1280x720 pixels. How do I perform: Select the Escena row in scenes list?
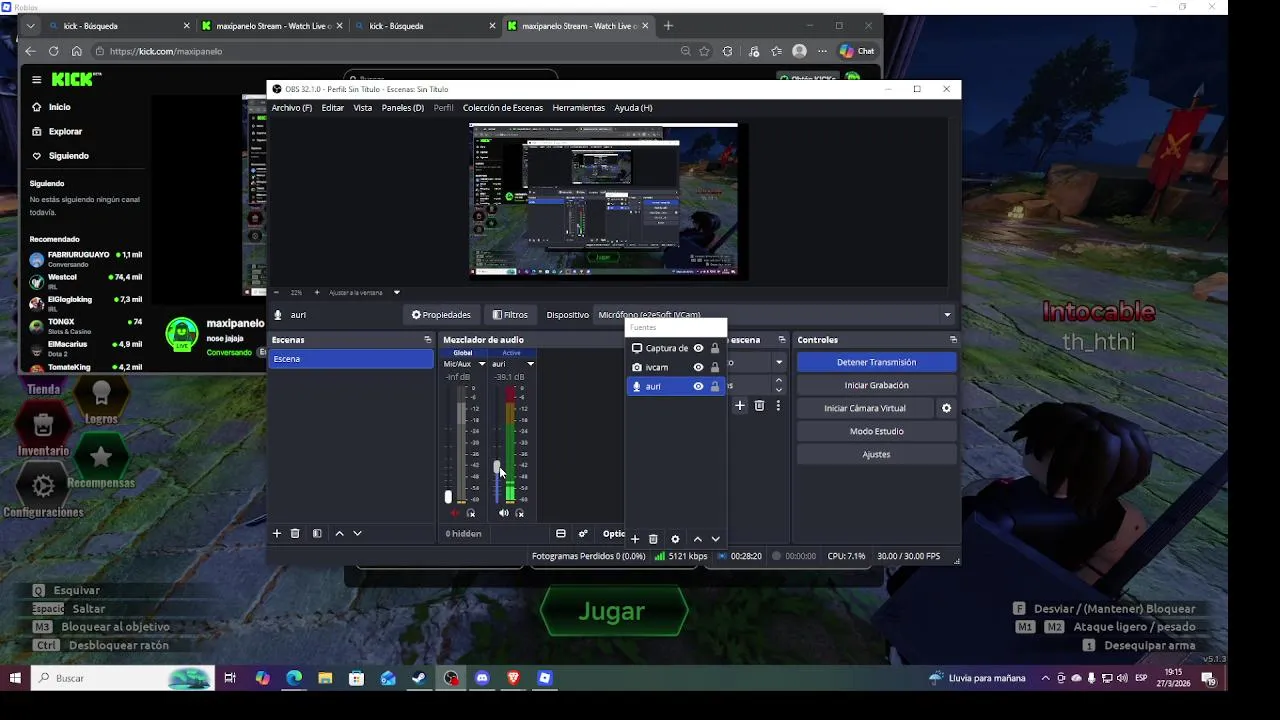350,359
